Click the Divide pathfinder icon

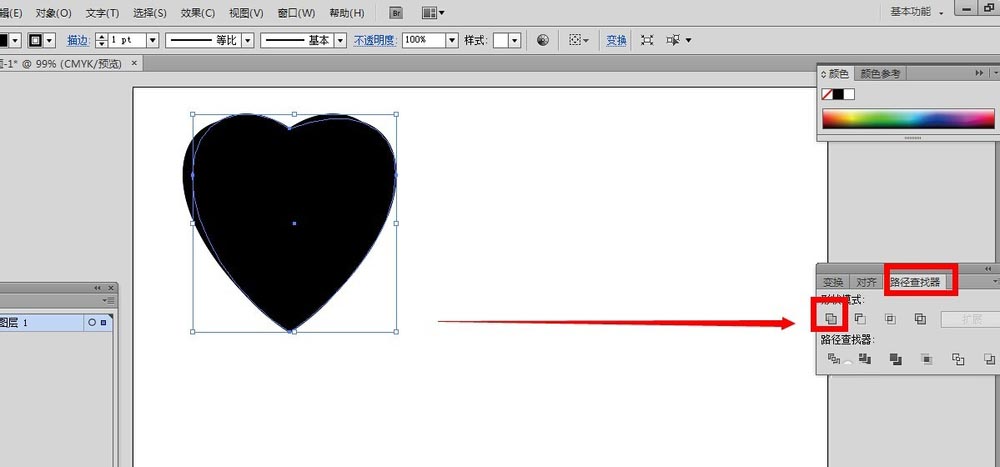(x=833, y=359)
